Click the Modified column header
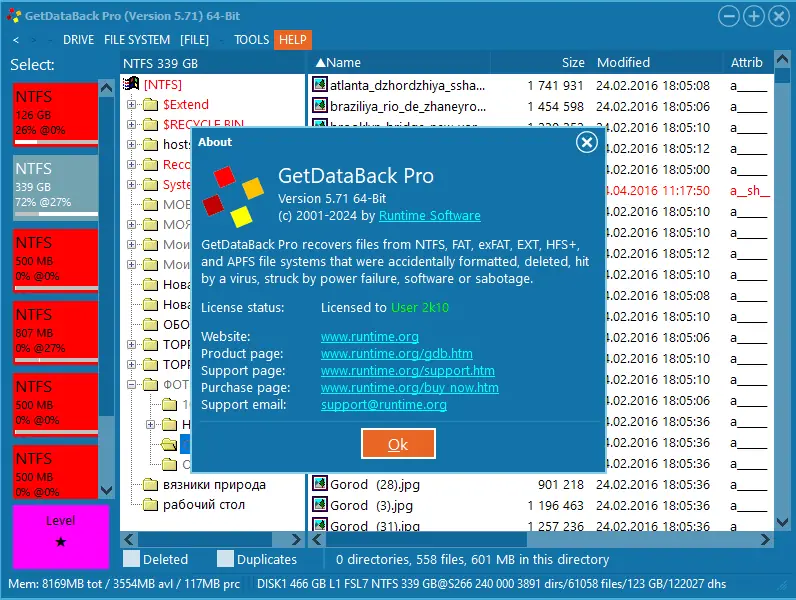The width and height of the screenshot is (796, 600). click(x=623, y=62)
